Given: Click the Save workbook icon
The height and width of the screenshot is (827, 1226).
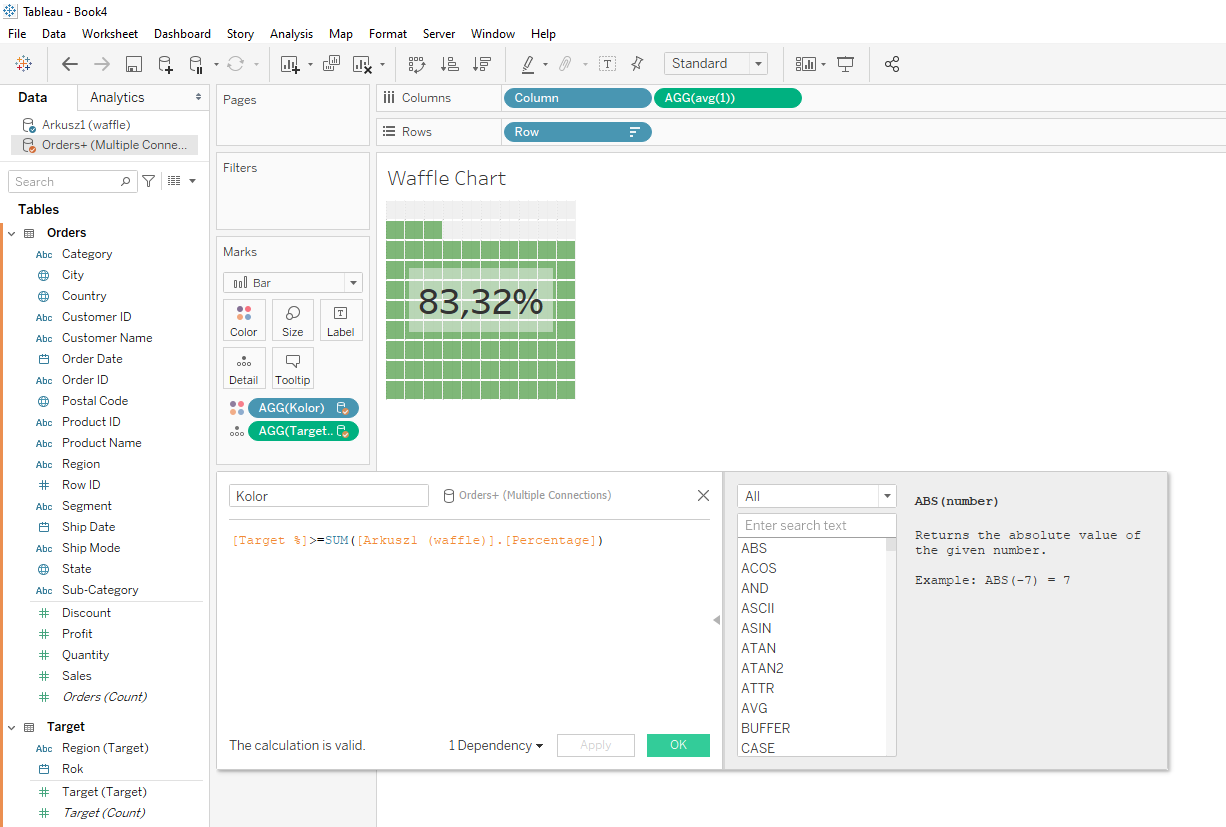Looking at the screenshot, I should [133, 64].
